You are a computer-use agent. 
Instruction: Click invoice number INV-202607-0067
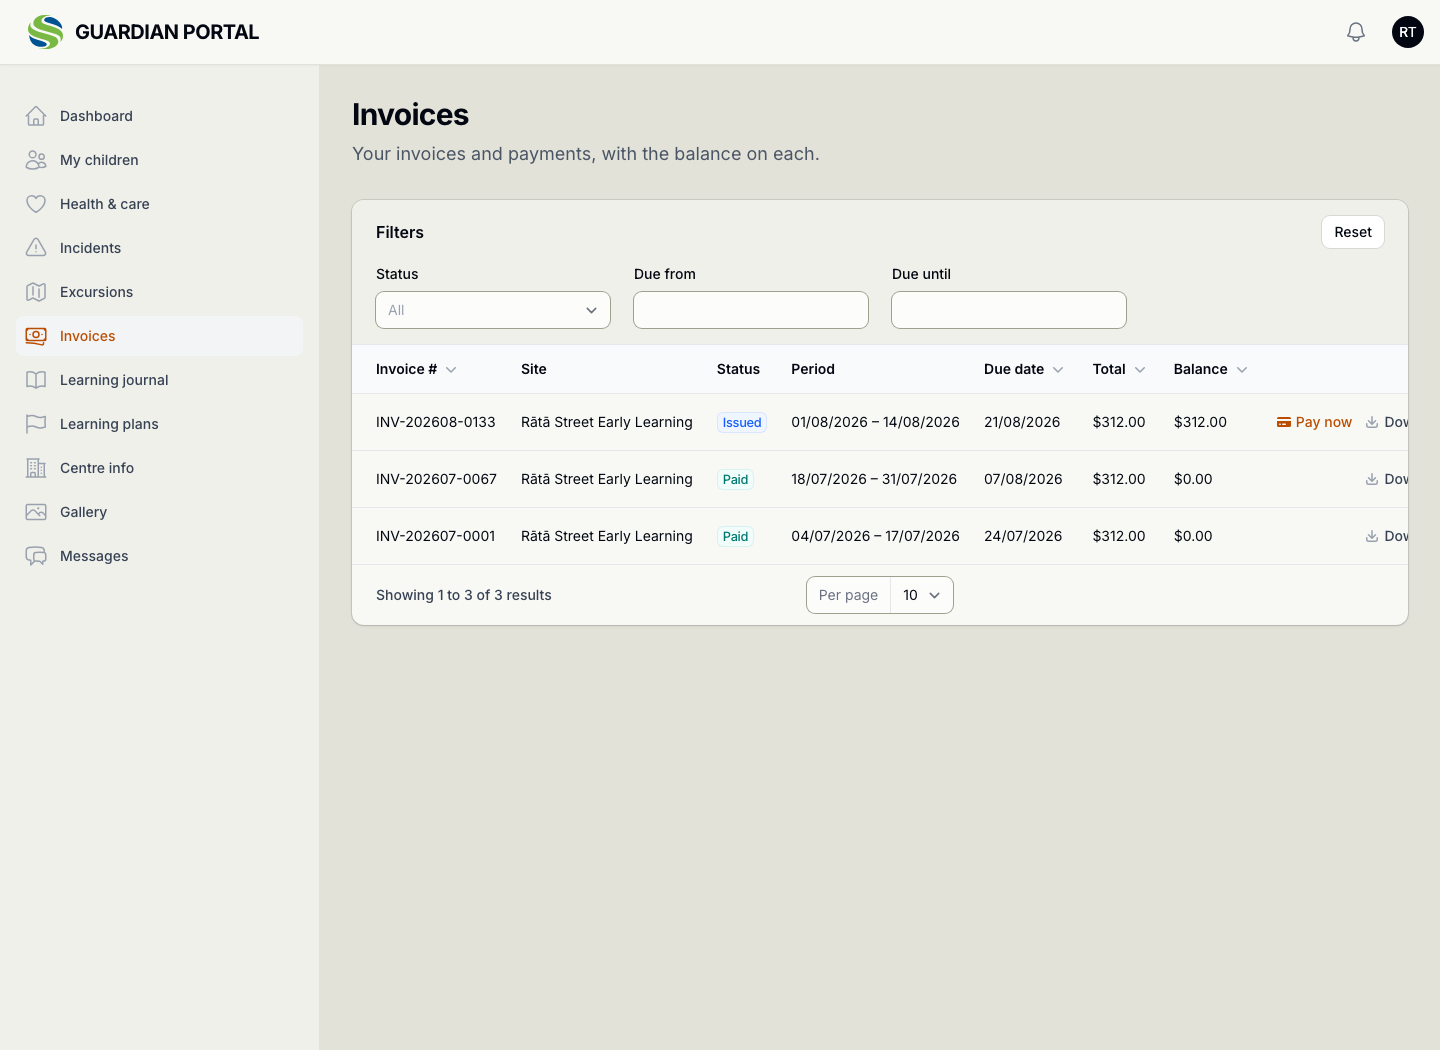pos(436,479)
